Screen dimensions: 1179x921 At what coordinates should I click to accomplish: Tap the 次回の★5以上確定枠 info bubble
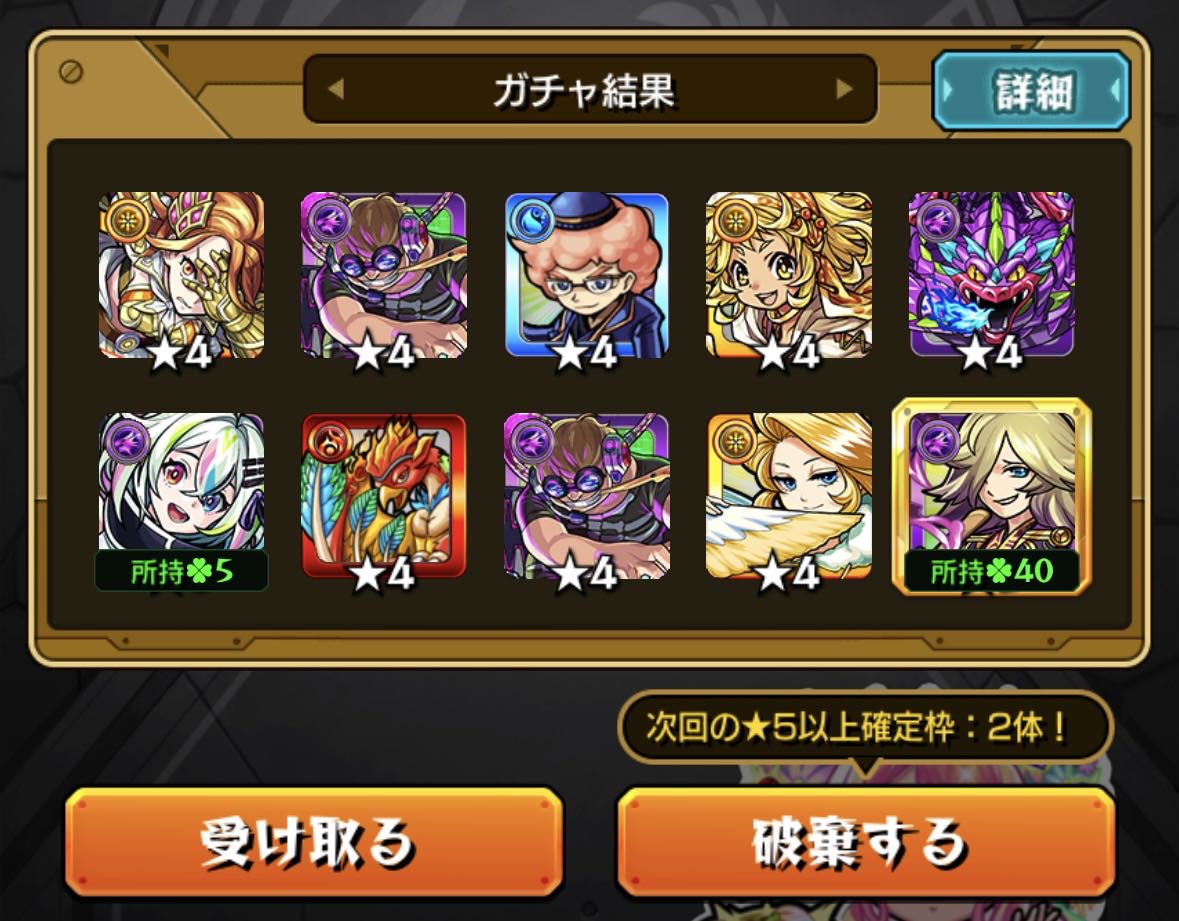point(864,728)
